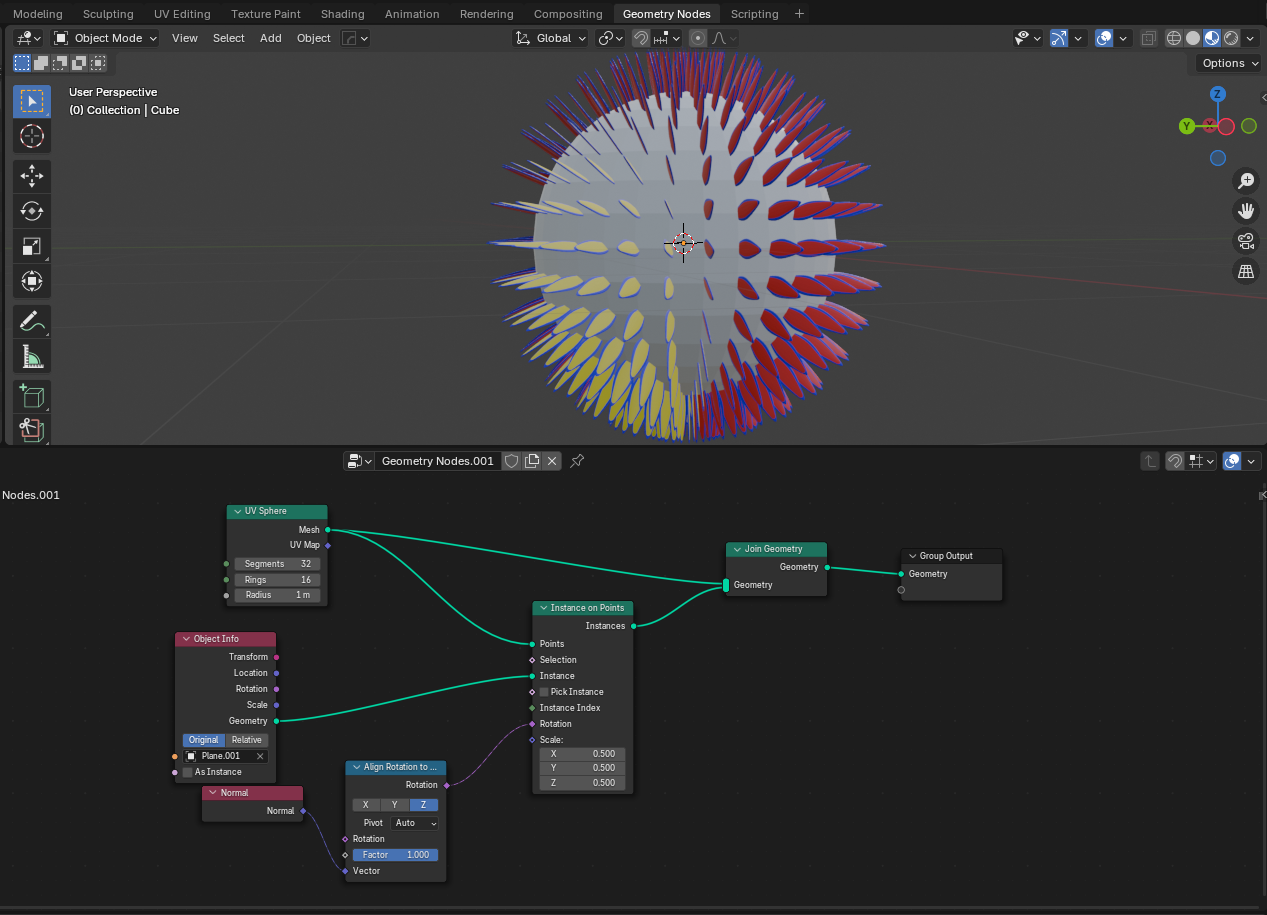The width and height of the screenshot is (1267, 915).
Task: Switch to the Shading workspace tab
Action: [x=343, y=14]
